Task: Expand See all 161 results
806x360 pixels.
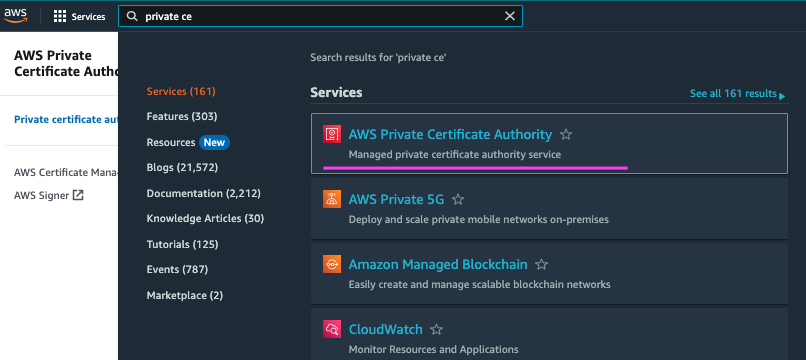Action: coord(737,94)
